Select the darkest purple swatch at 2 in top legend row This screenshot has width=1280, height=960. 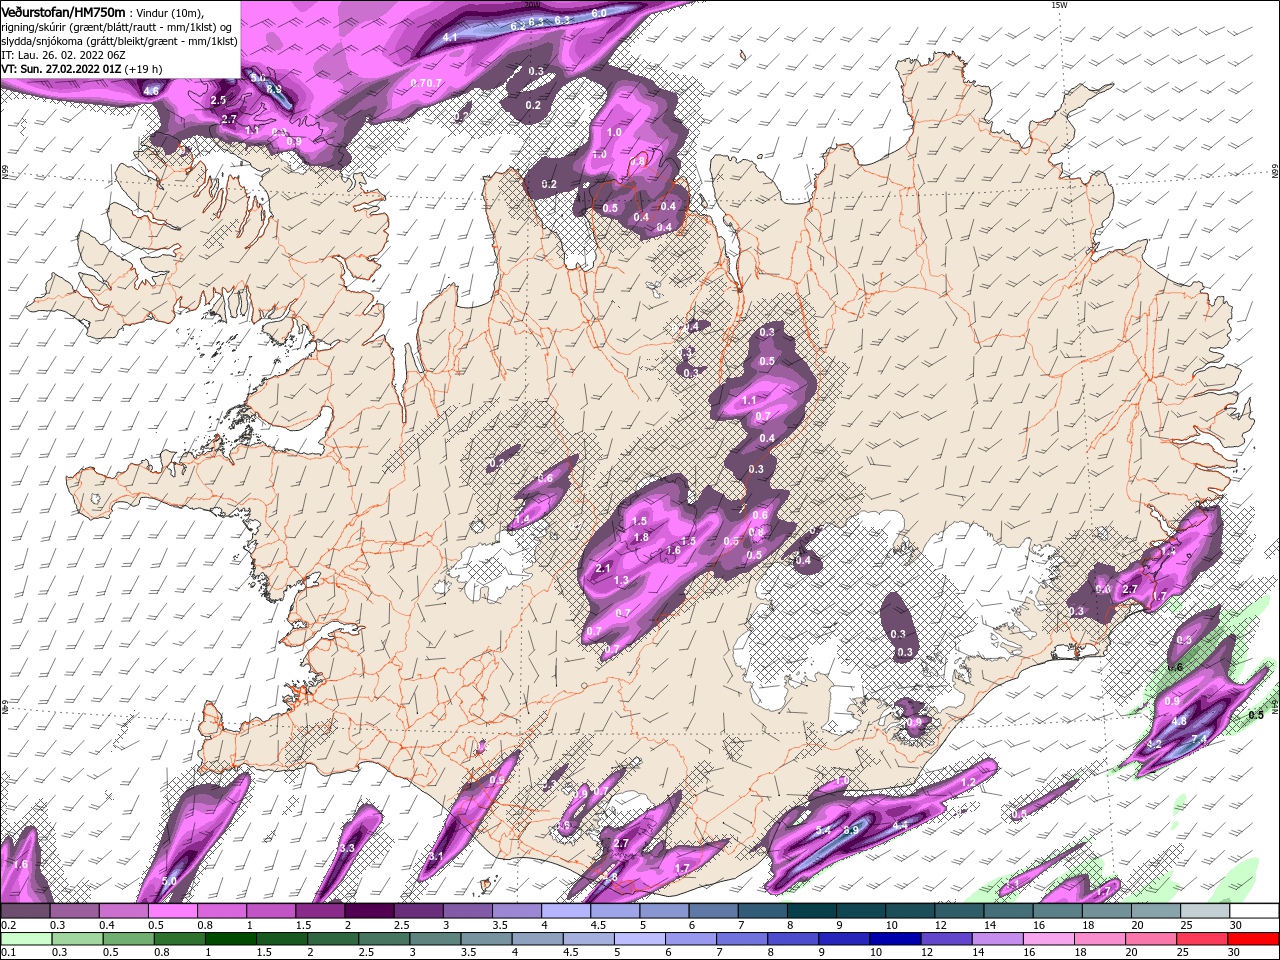(x=369, y=911)
